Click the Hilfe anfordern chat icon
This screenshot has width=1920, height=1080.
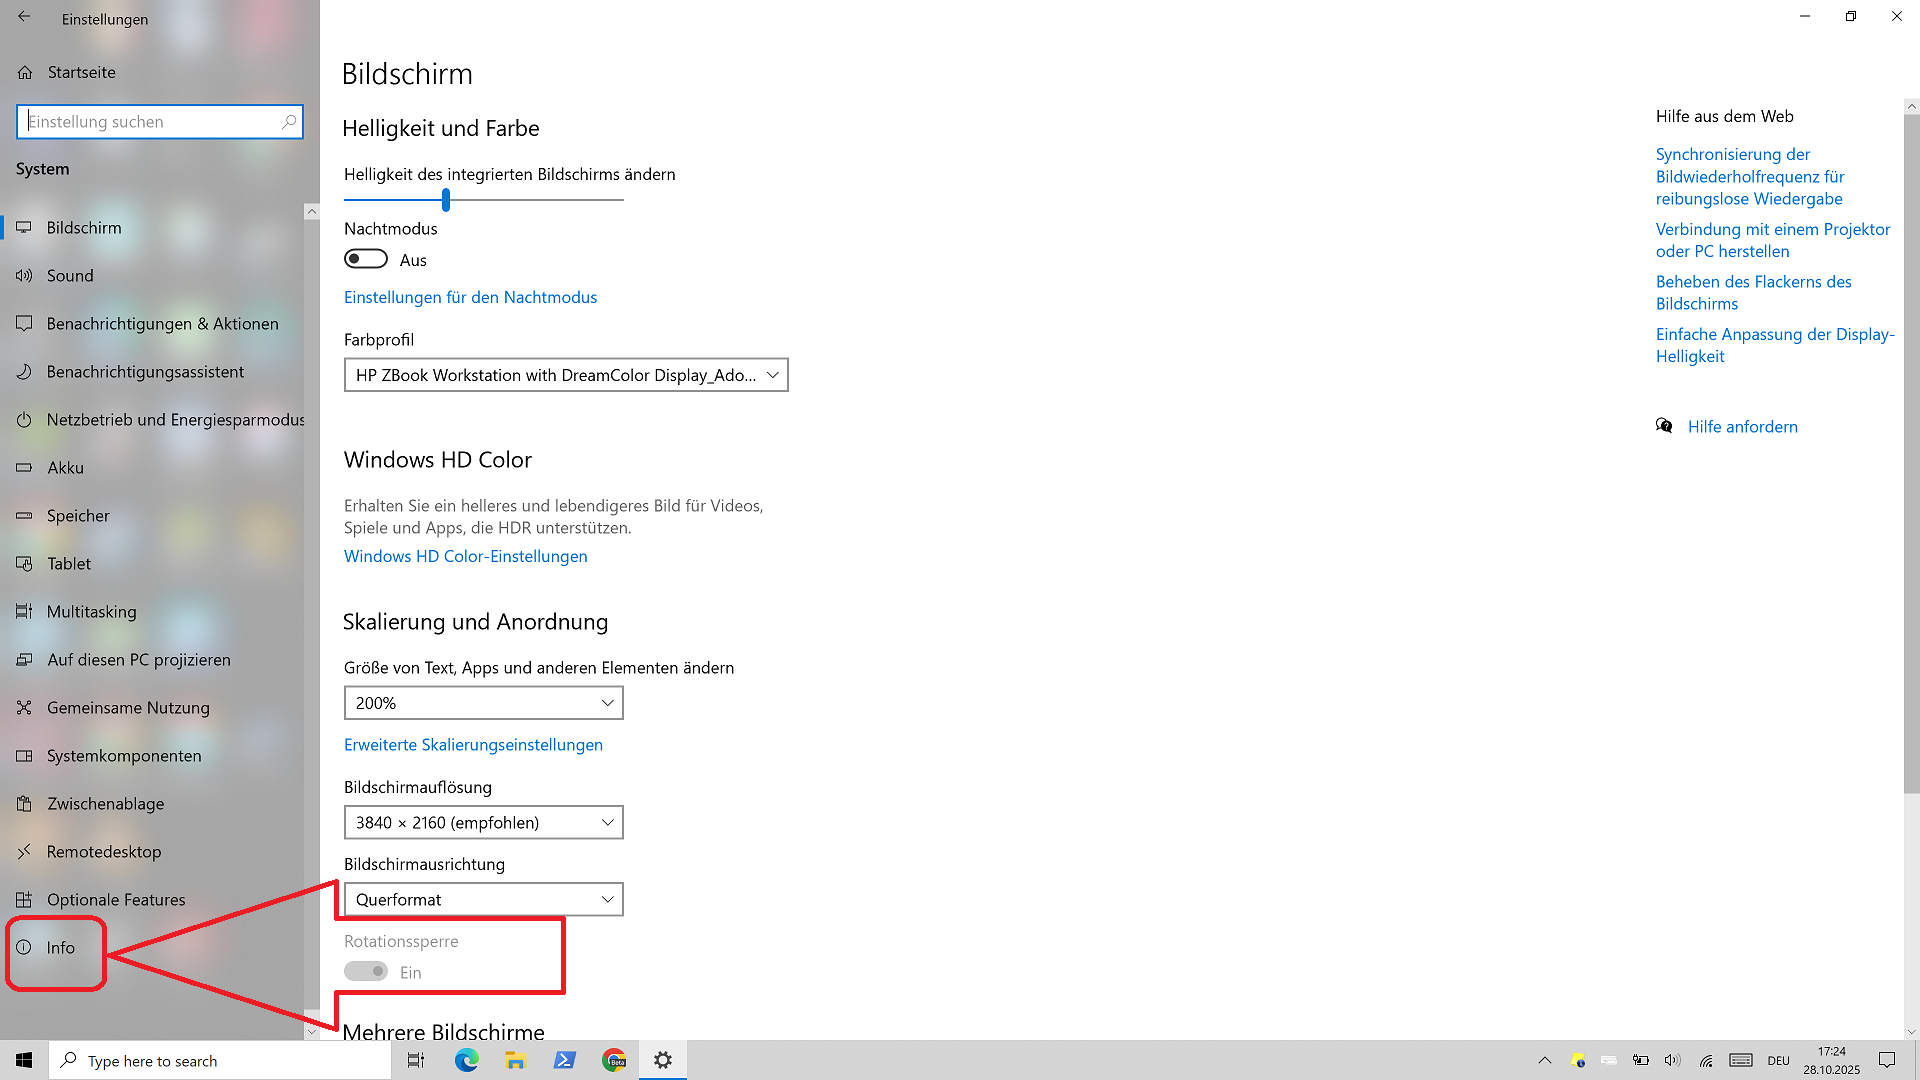[x=1664, y=426]
